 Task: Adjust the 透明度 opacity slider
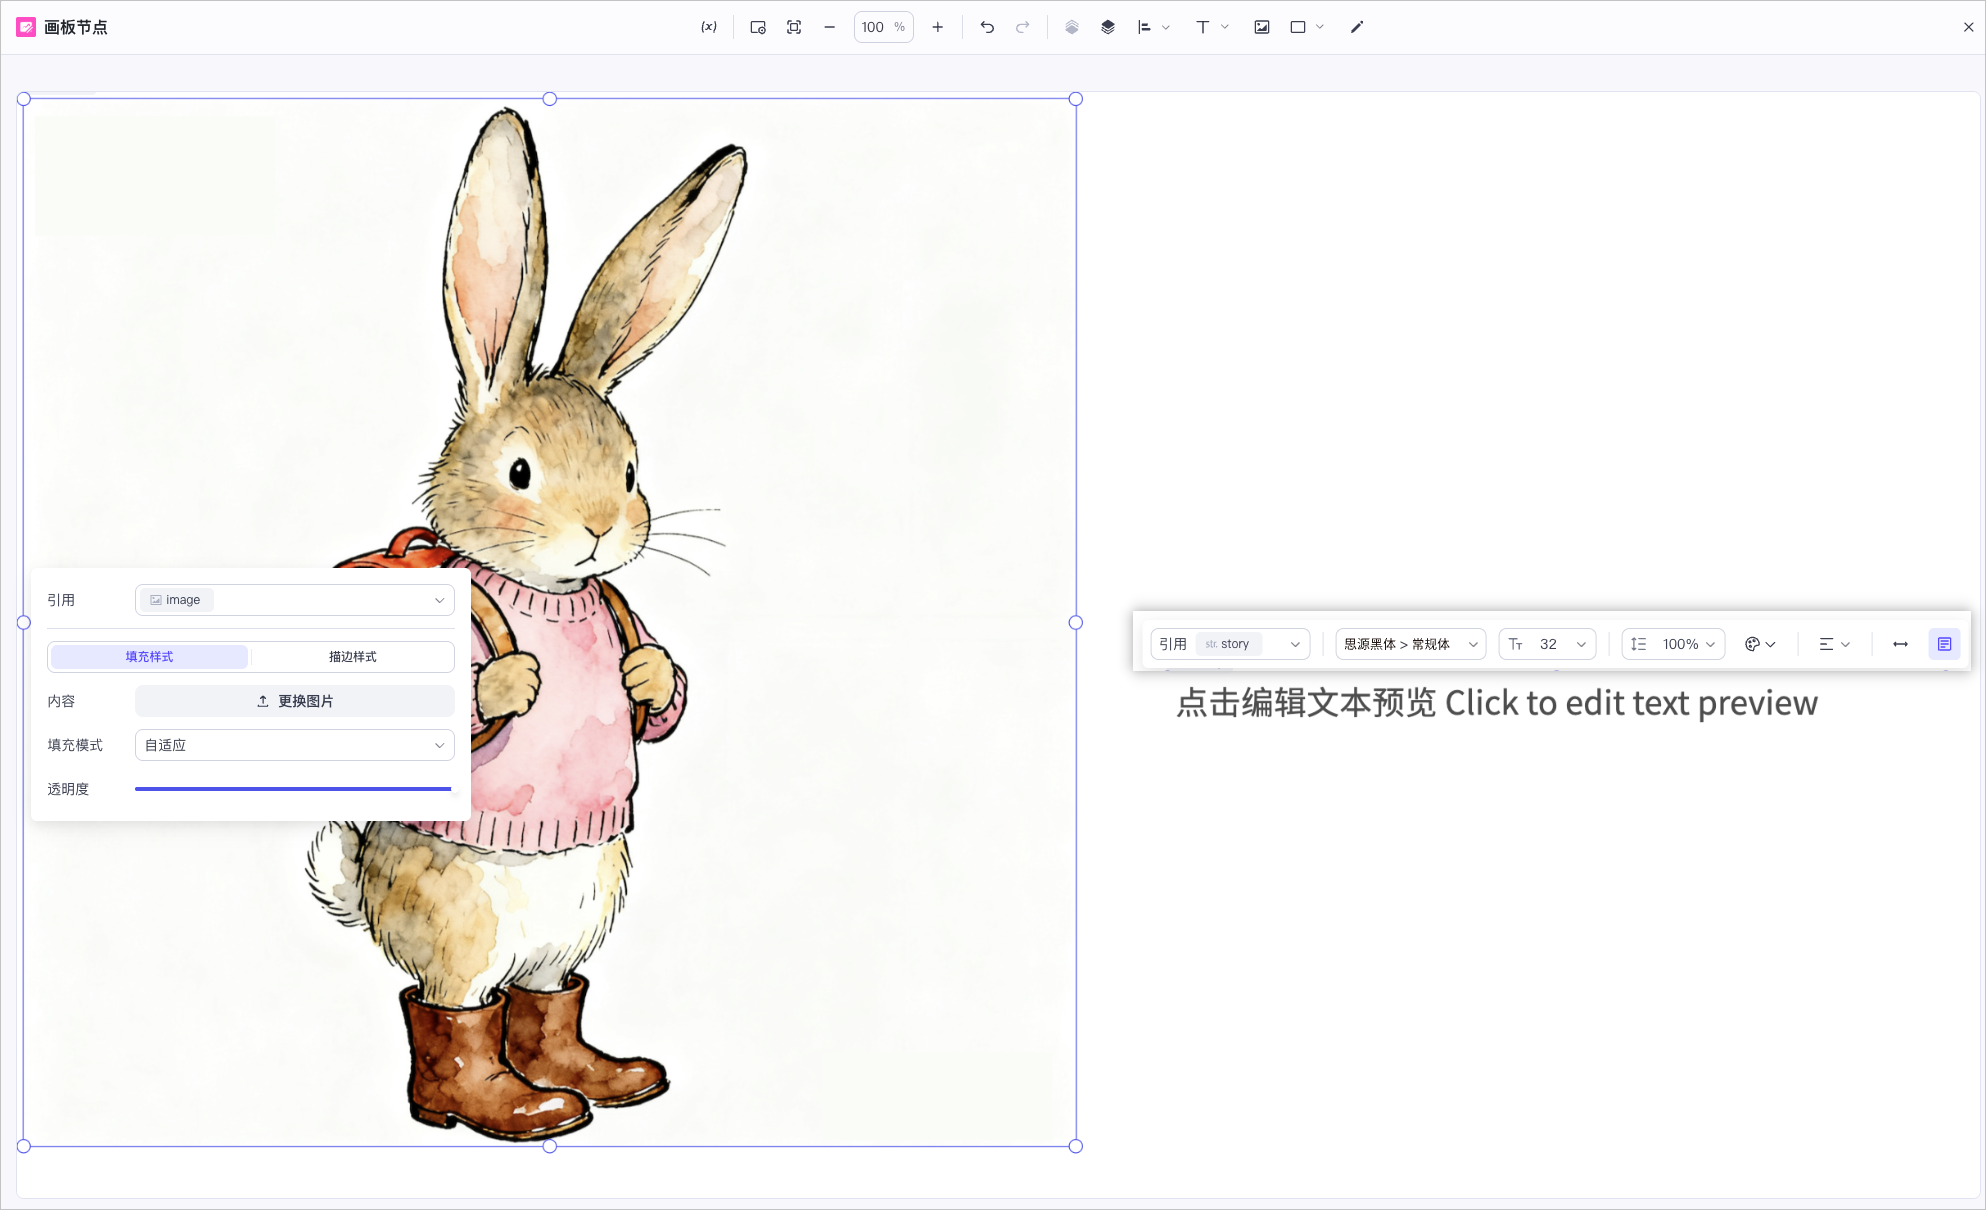(x=294, y=789)
